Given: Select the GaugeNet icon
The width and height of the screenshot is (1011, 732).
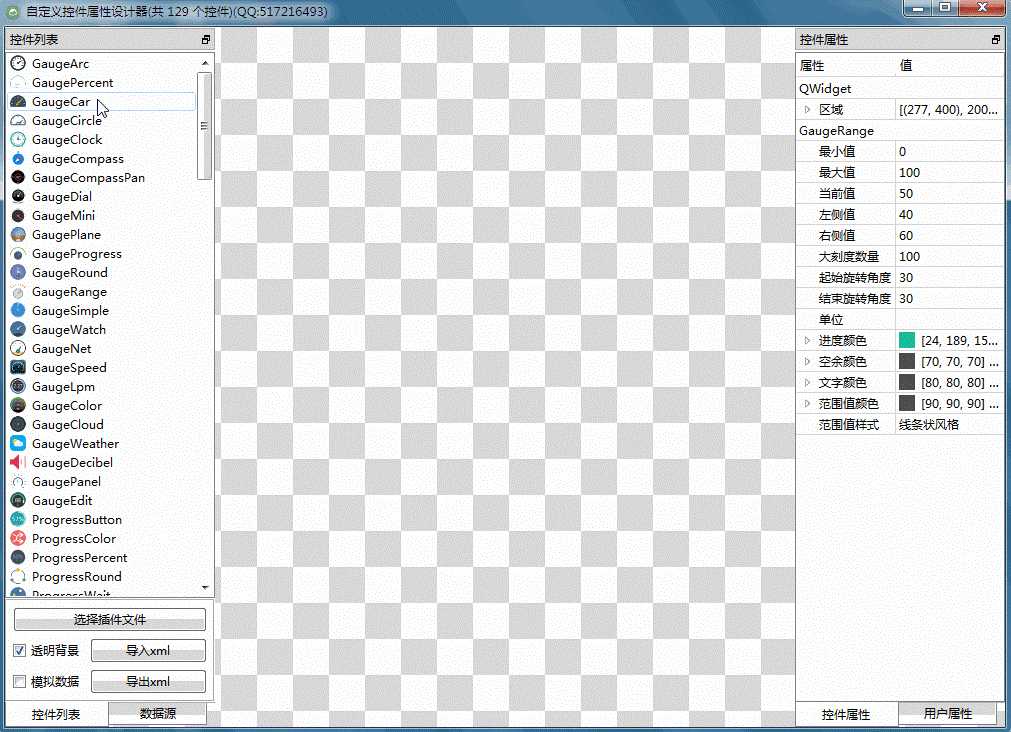Looking at the screenshot, I should [x=18, y=349].
